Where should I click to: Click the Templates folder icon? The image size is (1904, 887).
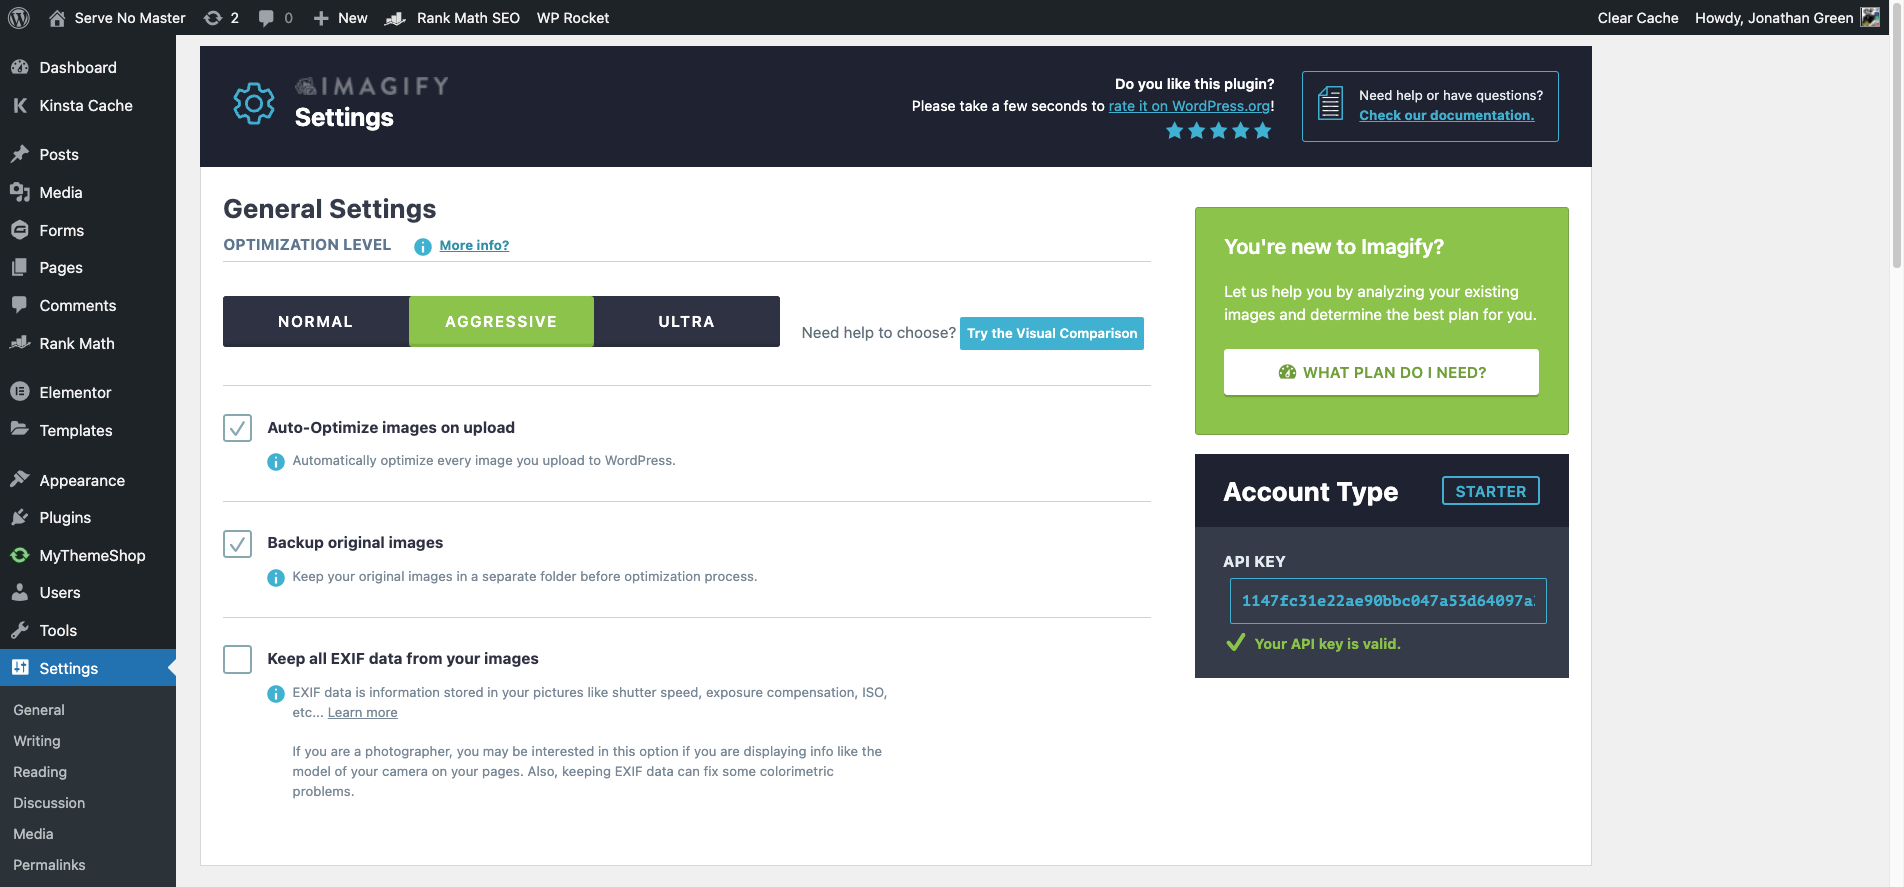click(x=20, y=430)
